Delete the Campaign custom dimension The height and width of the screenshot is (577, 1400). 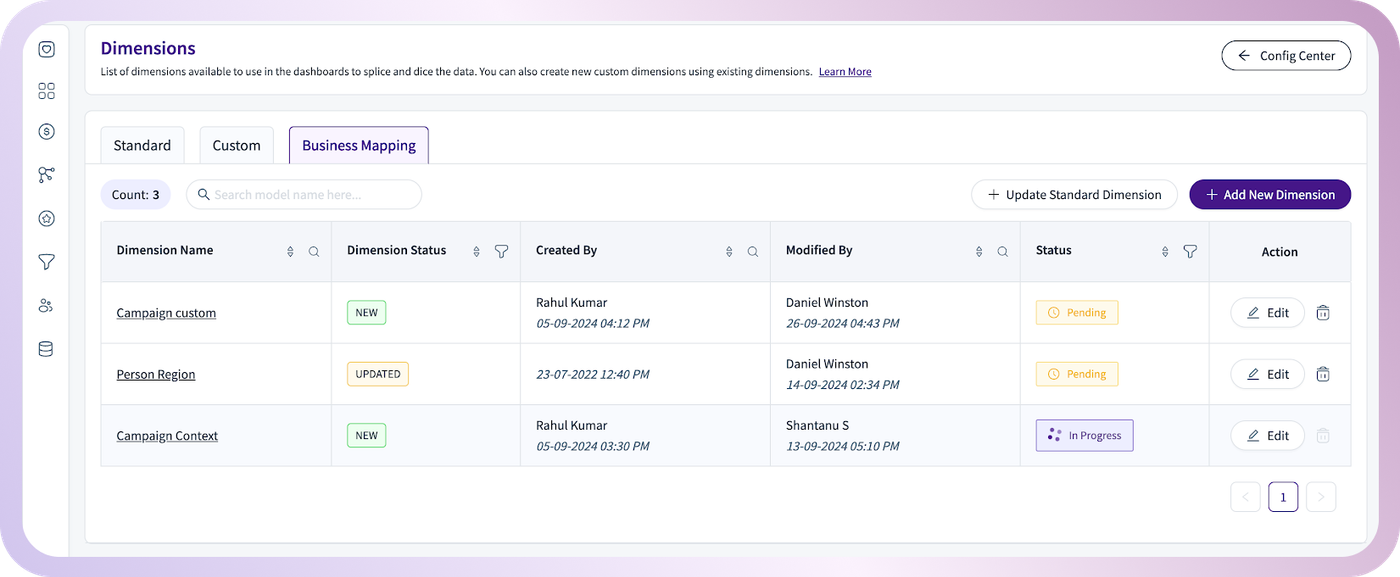pyautogui.click(x=1323, y=313)
